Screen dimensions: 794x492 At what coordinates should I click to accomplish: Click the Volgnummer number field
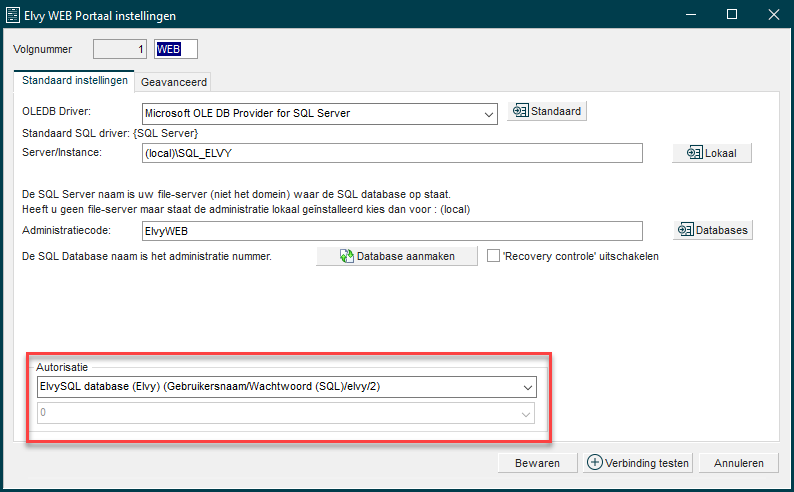[x=120, y=49]
